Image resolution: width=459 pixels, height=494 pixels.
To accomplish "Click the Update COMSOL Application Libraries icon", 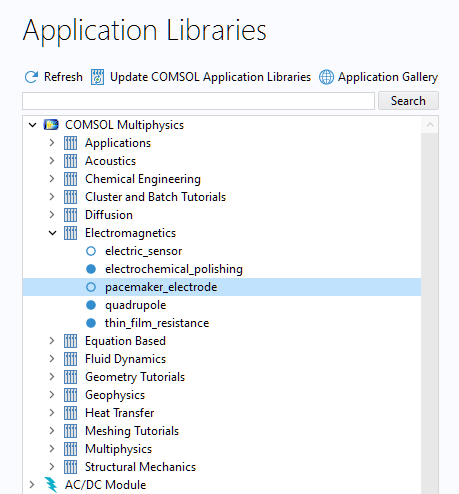I will pos(97,77).
